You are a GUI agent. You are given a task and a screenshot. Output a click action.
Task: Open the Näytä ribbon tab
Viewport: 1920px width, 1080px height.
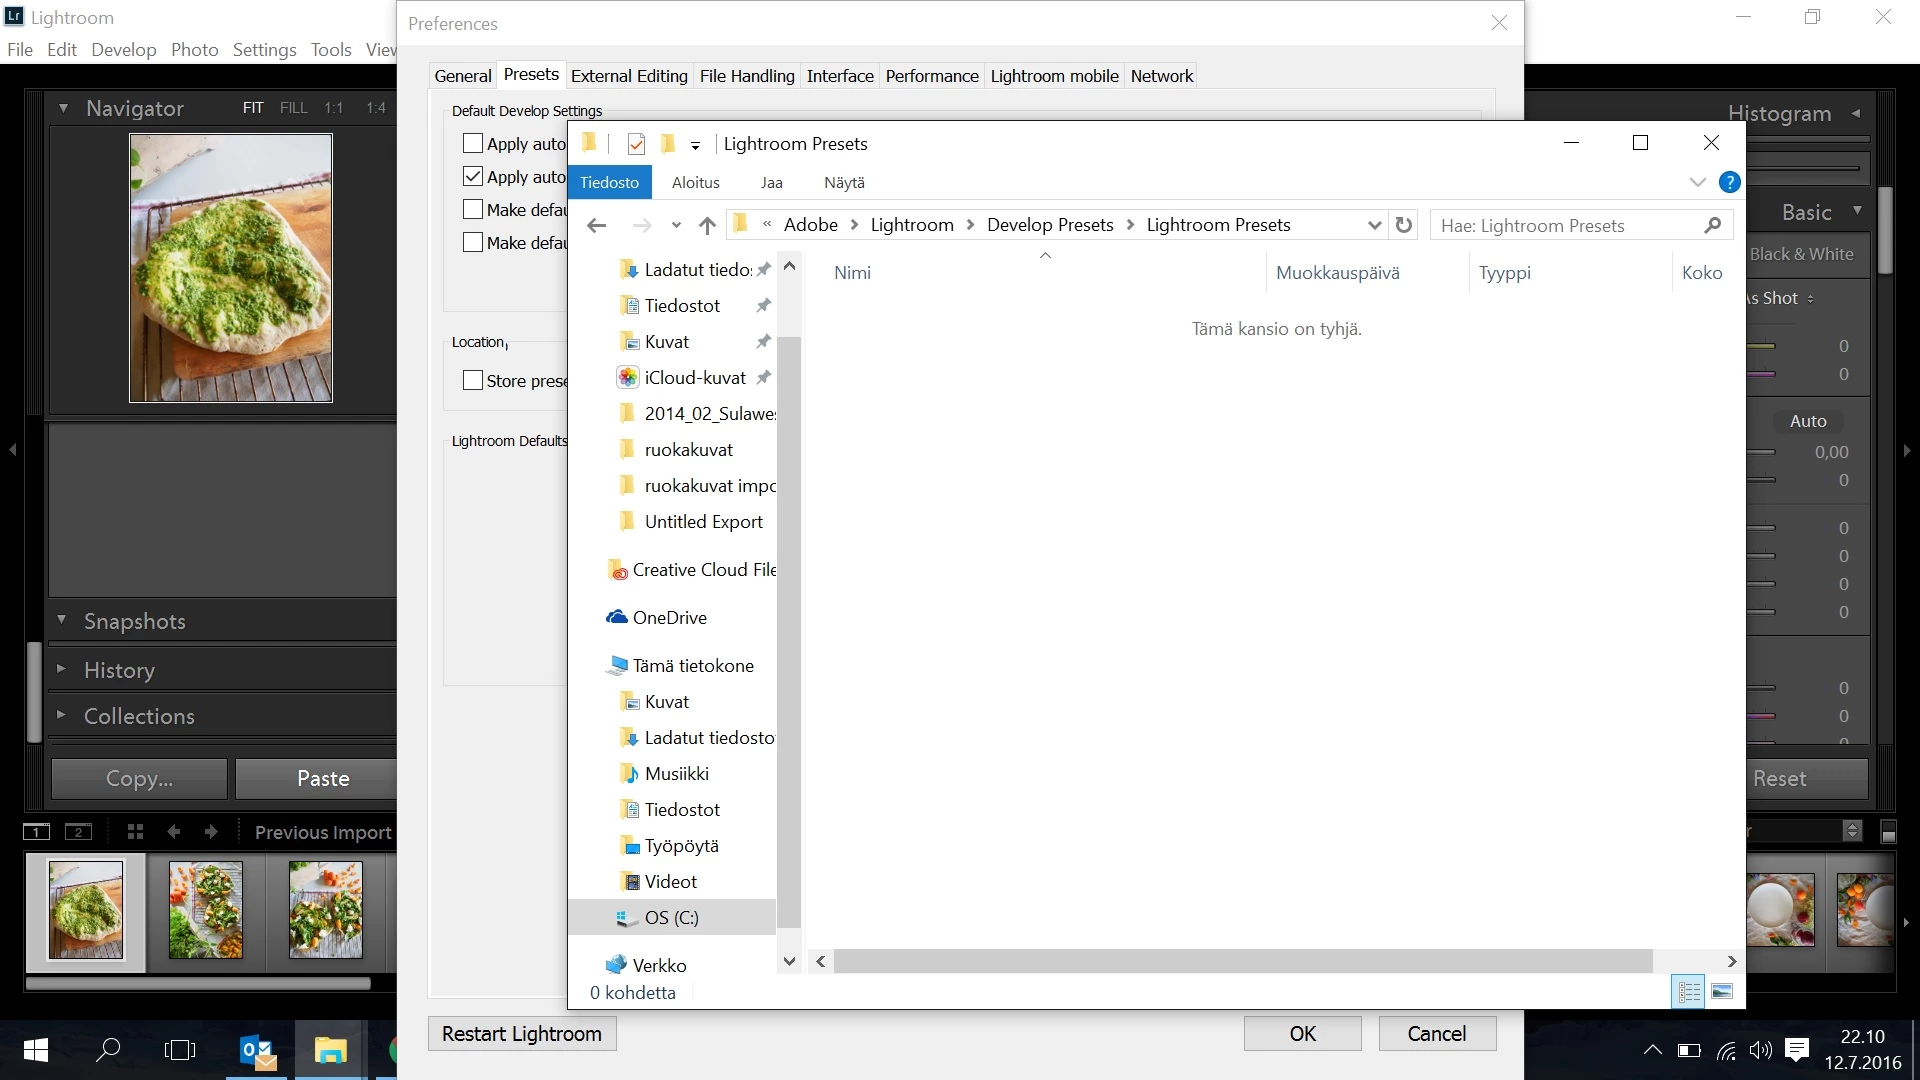(x=844, y=182)
